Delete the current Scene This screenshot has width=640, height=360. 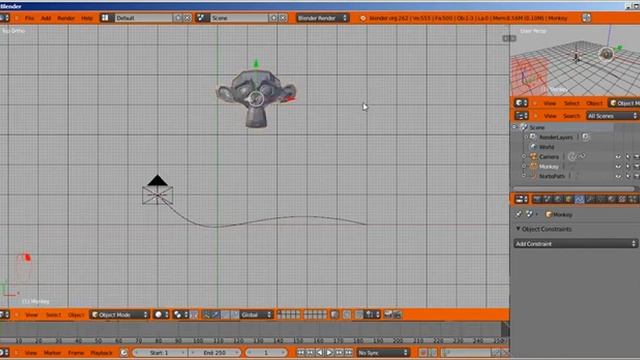[x=283, y=18]
